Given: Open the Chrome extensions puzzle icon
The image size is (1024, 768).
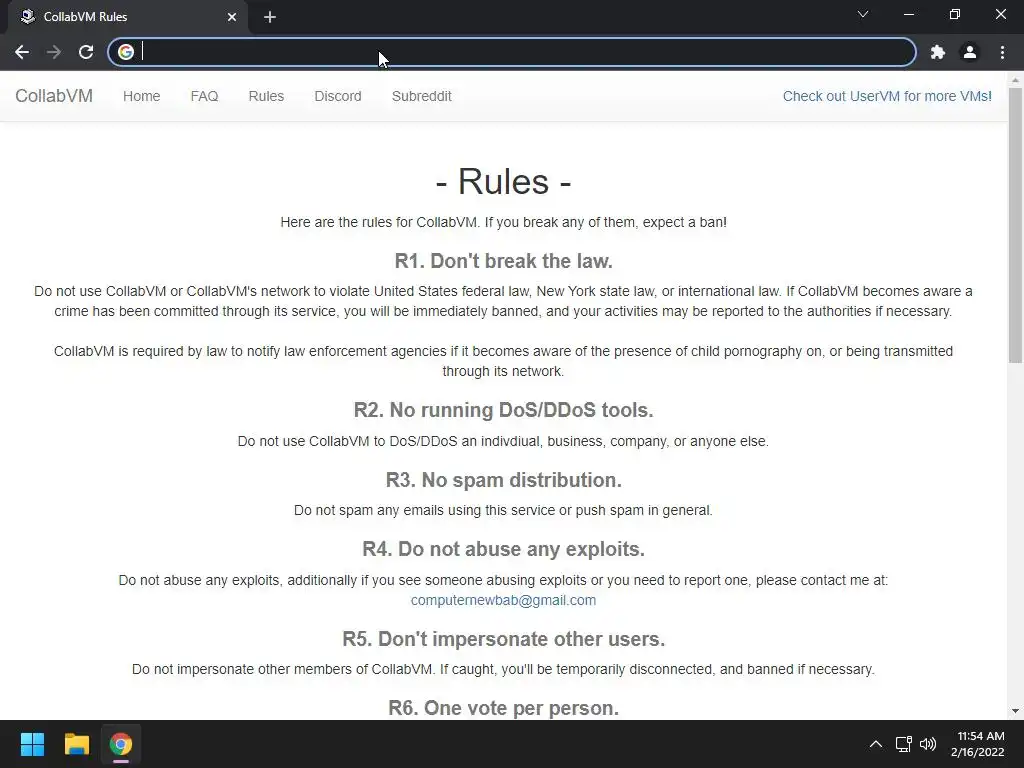Looking at the screenshot, I should (938, 52).
